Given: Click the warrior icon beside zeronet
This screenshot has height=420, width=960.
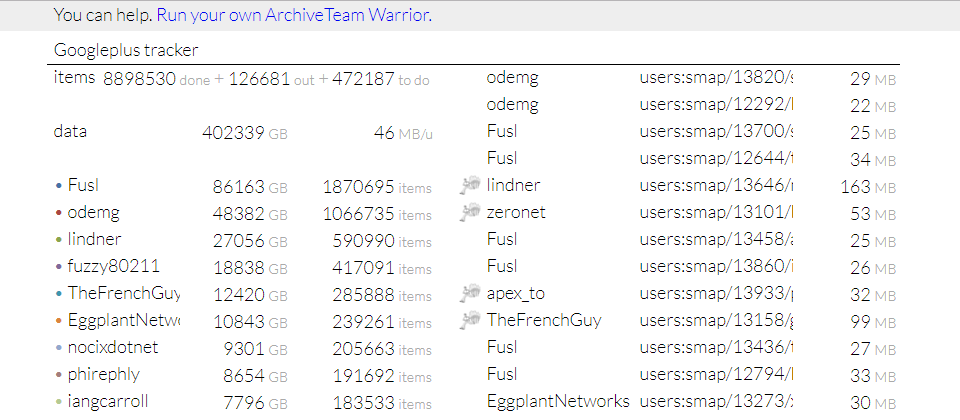Looking at the screenshot, I should tap(470, 212).
